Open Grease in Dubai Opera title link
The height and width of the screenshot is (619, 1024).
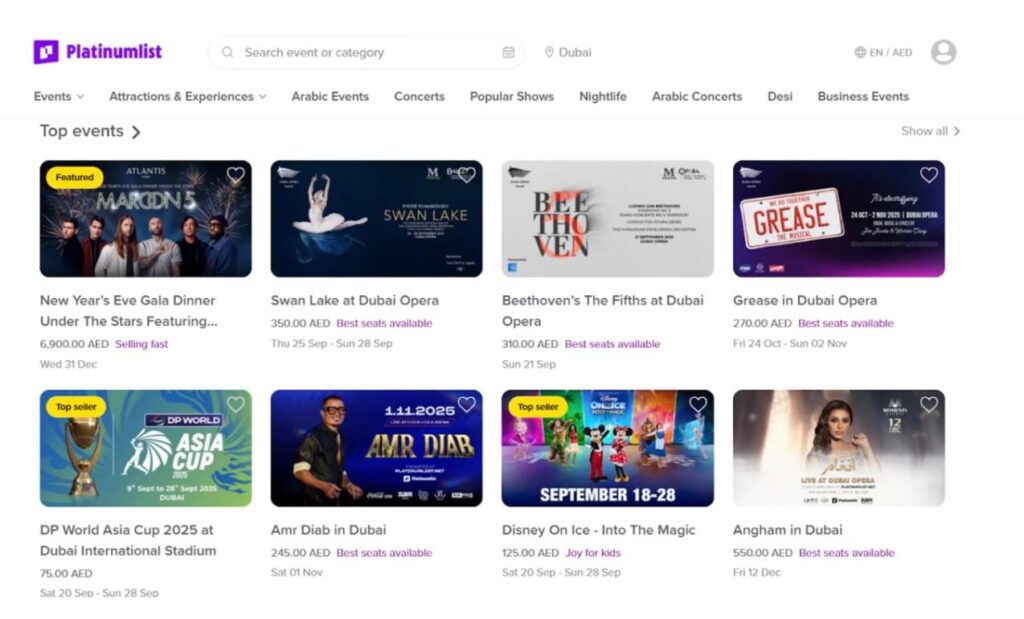tap(805, 300)
